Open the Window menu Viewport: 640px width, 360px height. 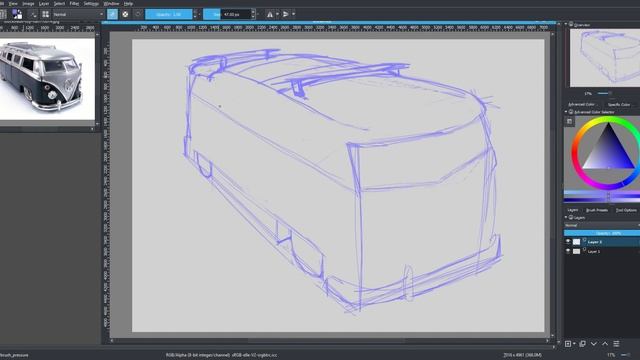point(111,3)
